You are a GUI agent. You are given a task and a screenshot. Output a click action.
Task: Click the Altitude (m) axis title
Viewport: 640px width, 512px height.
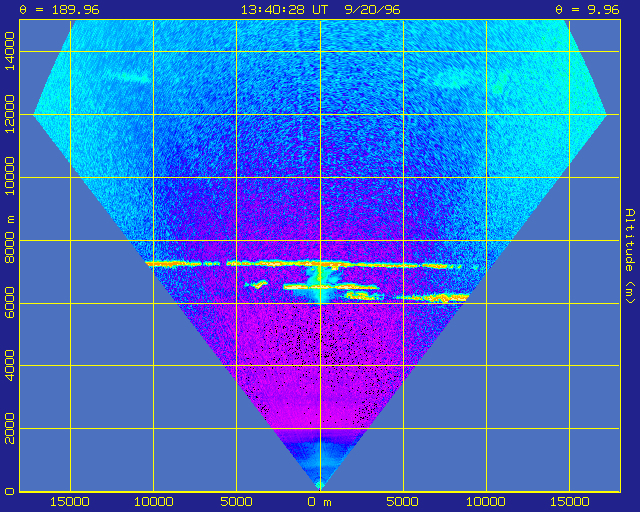tap(630, 256)
